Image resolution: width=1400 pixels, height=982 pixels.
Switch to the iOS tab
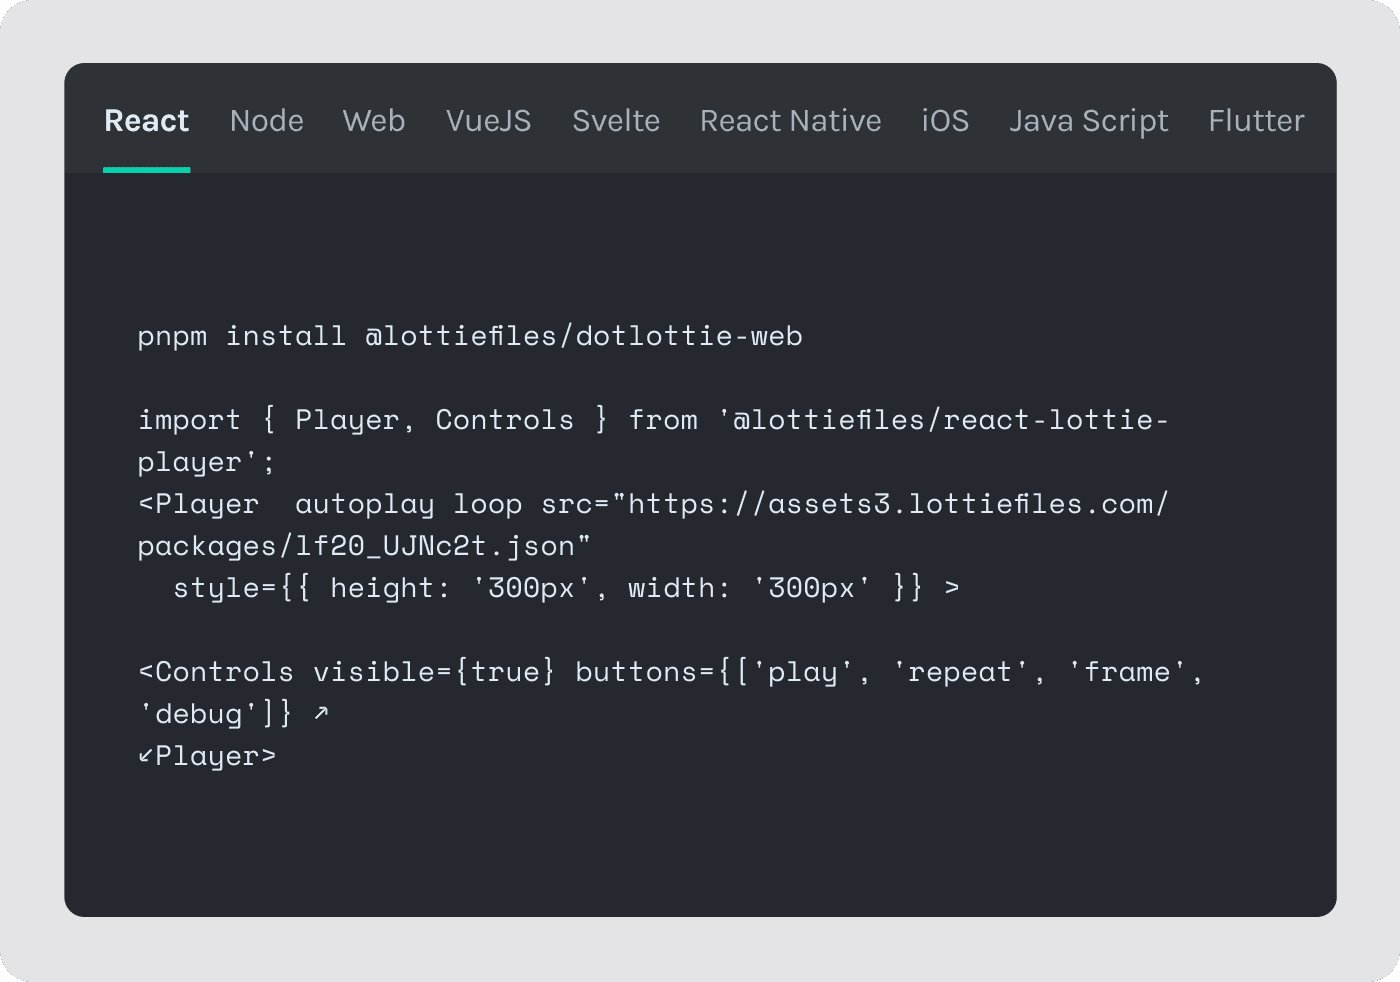[x=945, y=121]
